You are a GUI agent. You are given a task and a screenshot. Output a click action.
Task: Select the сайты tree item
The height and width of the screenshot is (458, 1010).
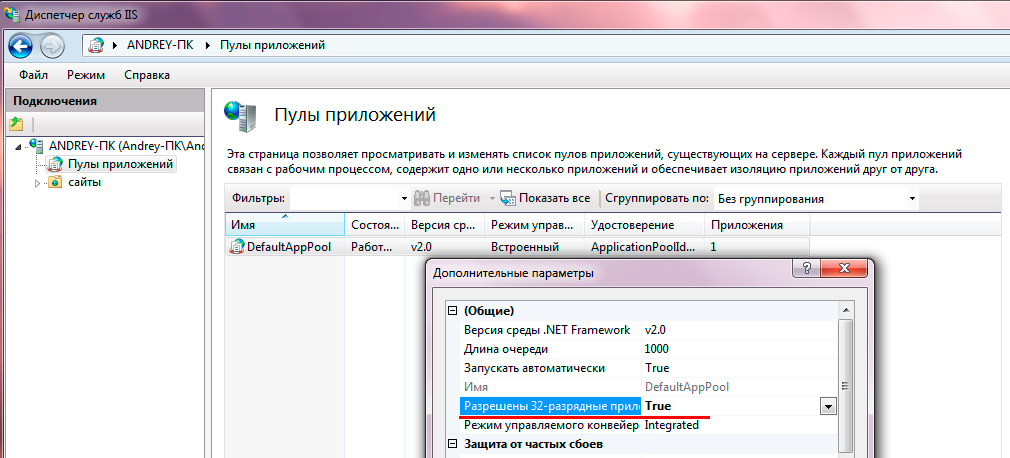(84, 182)
